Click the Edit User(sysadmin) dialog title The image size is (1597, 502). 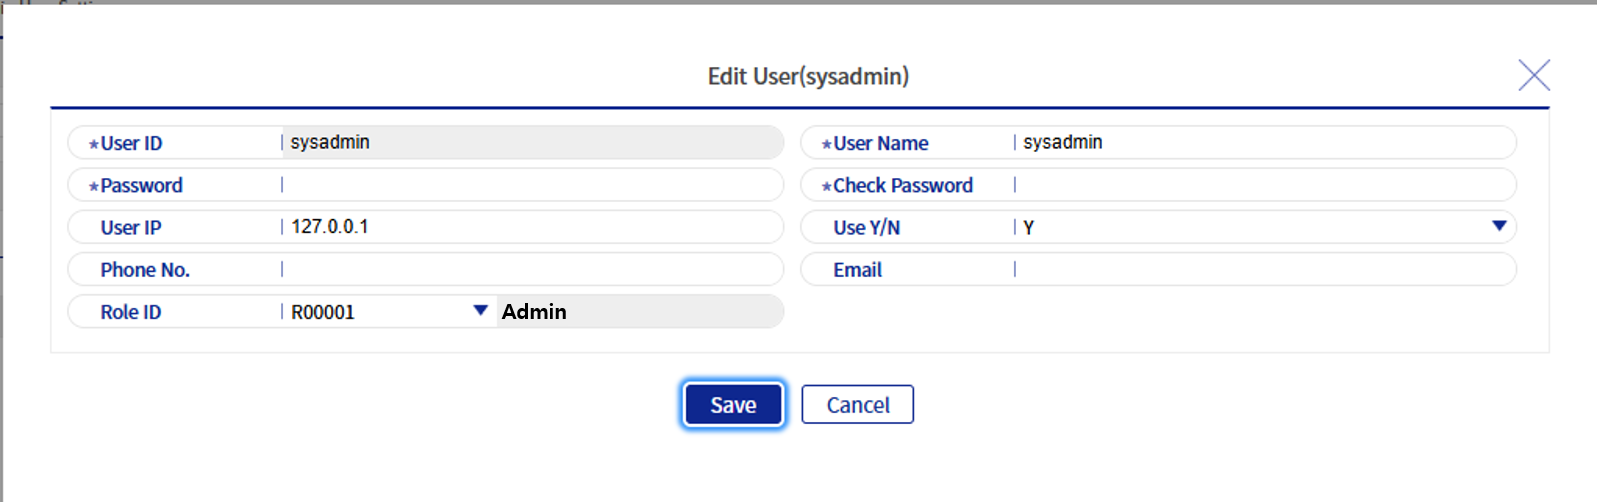(x=808, y=77)
